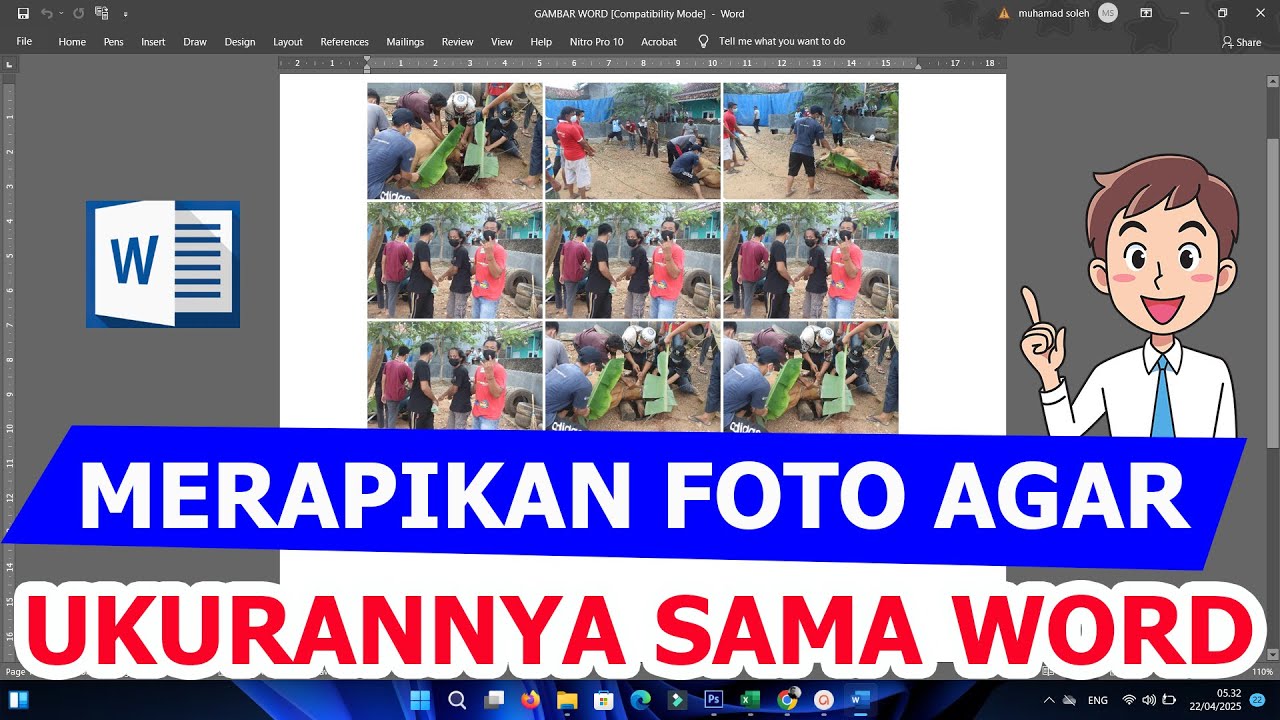This screenshot has width=1280, height=720.
Task: Switch to the Insert ribbon tab
Action: click(x=153, y=42)
